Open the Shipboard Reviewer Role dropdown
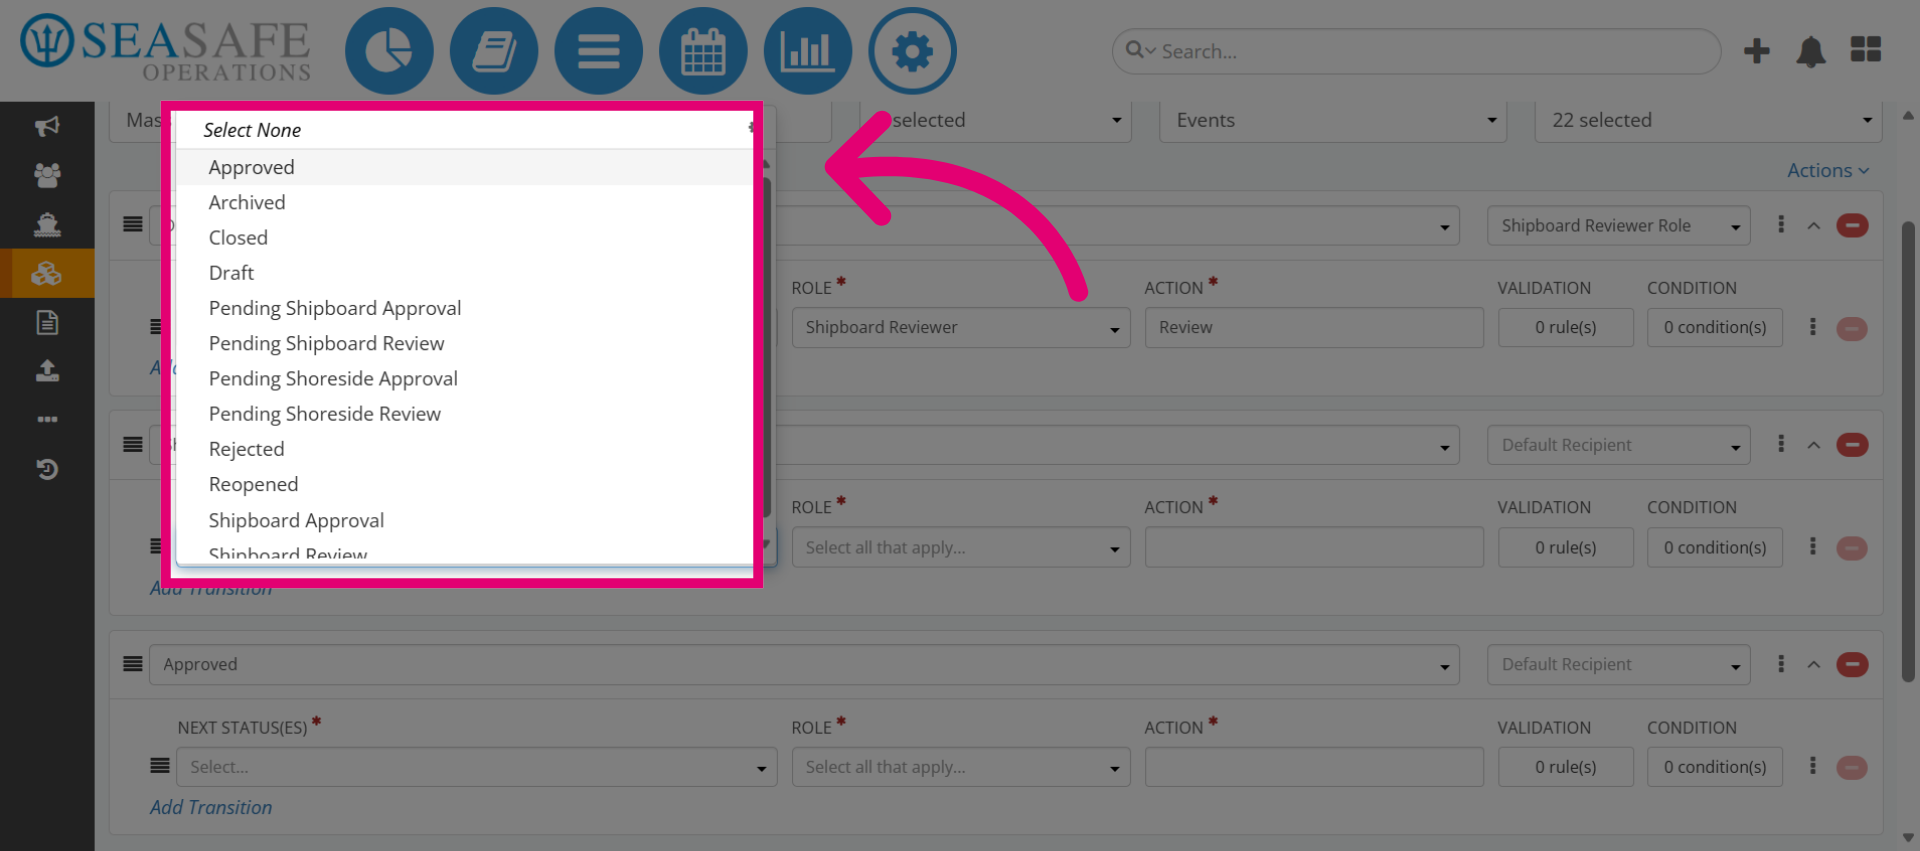 (1618, 226)
